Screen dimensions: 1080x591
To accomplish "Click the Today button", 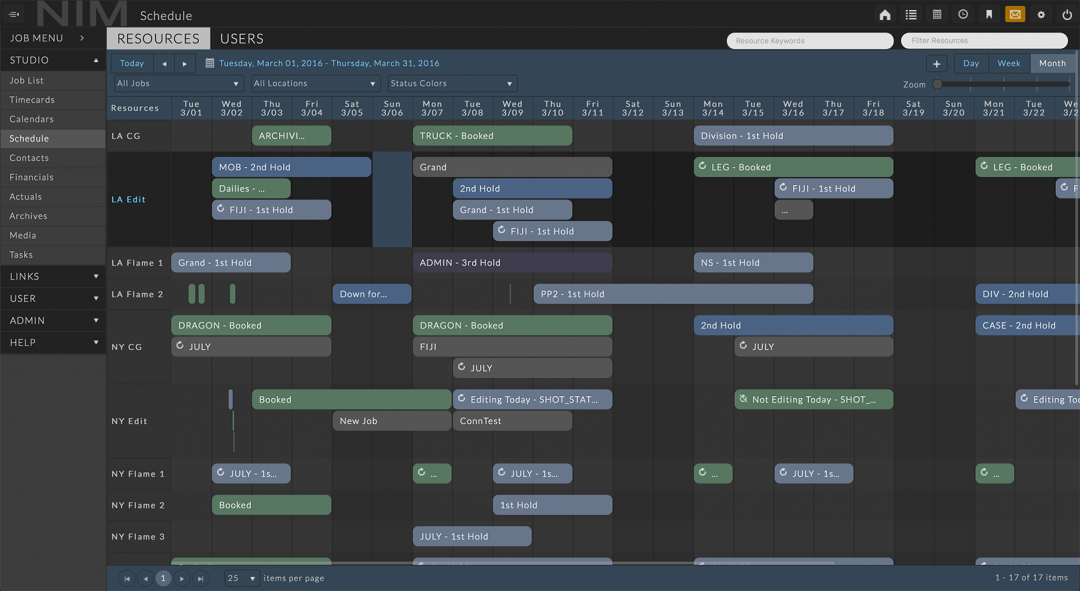I will [131, 62].
